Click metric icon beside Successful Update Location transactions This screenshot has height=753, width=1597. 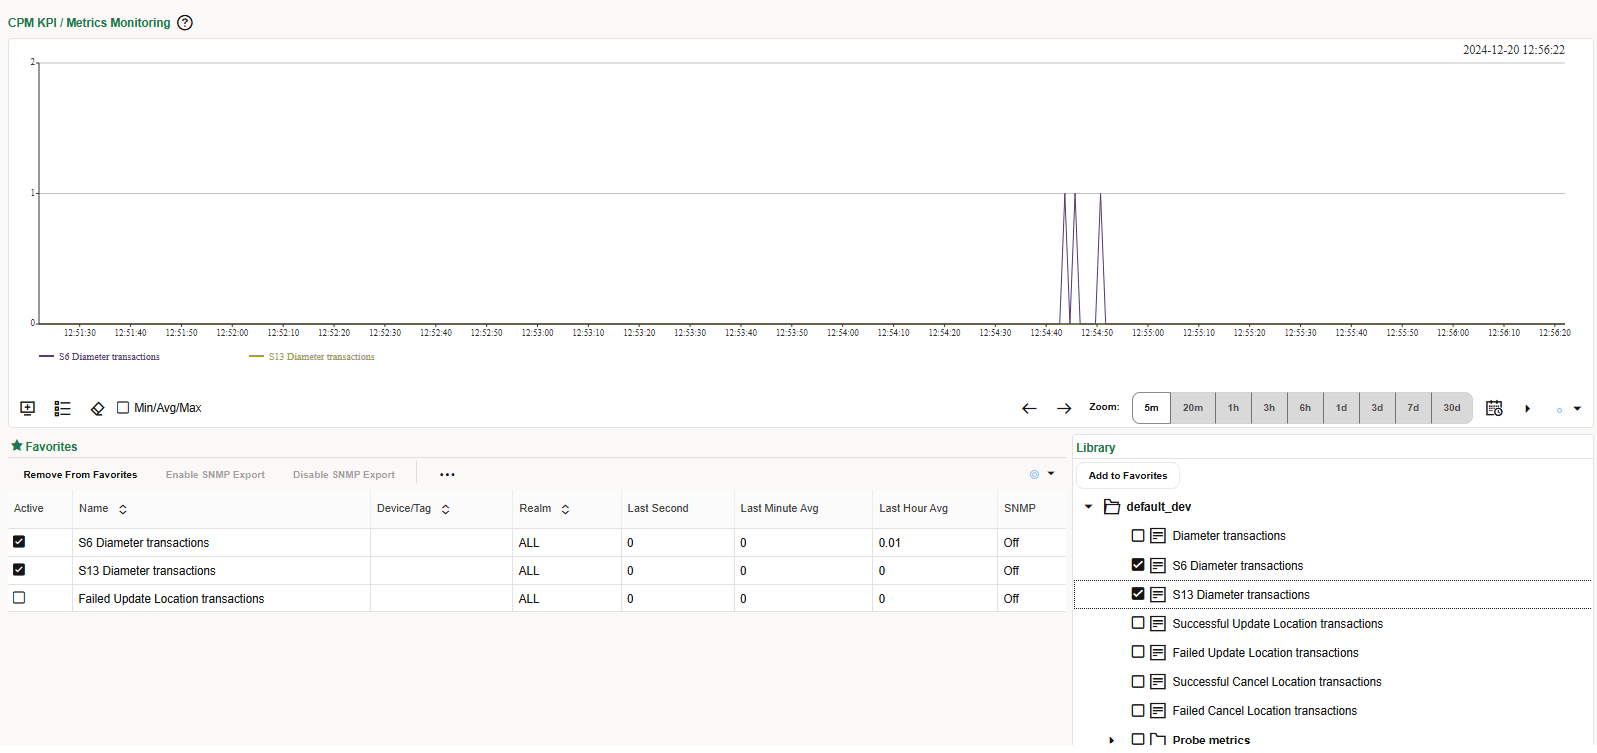coord(1158,623)
